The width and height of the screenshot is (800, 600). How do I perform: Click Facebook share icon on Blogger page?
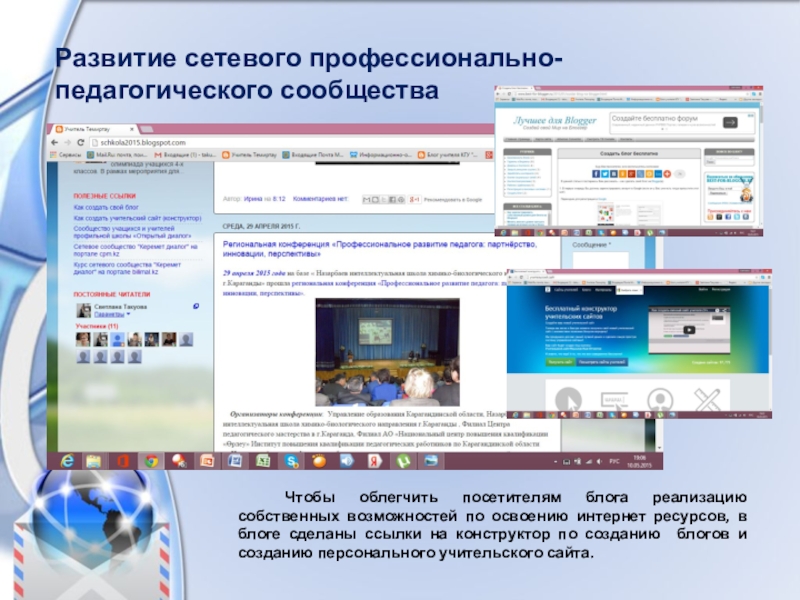point(595,174)
